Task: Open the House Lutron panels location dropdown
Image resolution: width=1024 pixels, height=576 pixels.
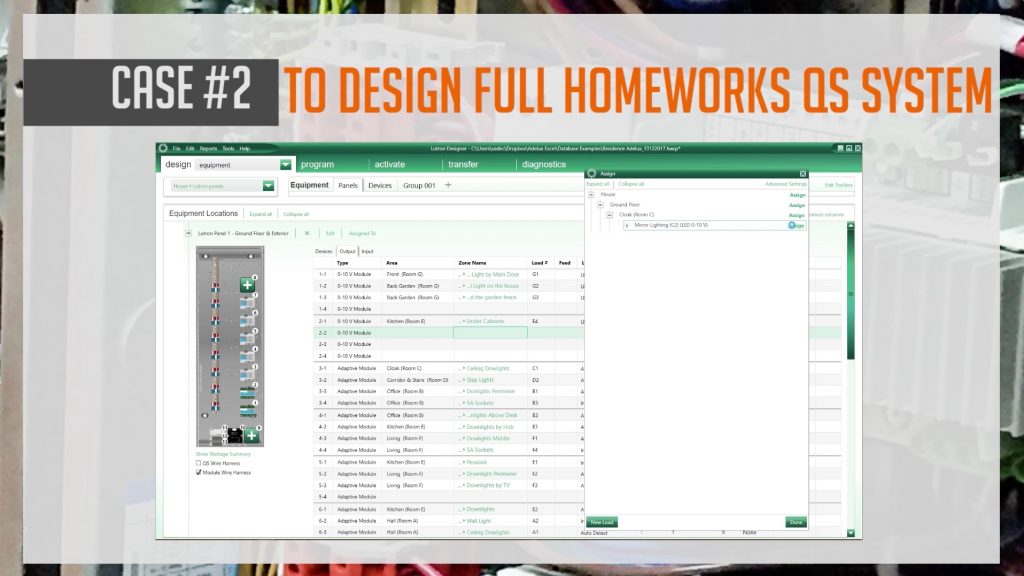Action: tap(268, 186)
